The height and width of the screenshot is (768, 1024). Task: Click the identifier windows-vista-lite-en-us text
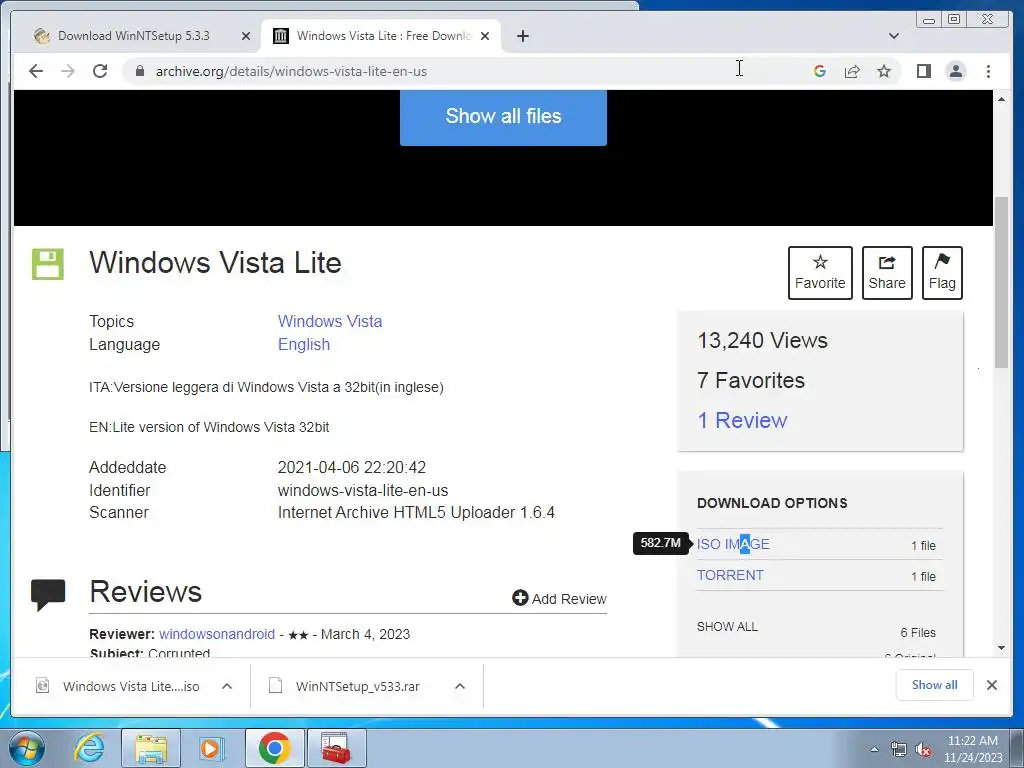click(x=362, y=490)
